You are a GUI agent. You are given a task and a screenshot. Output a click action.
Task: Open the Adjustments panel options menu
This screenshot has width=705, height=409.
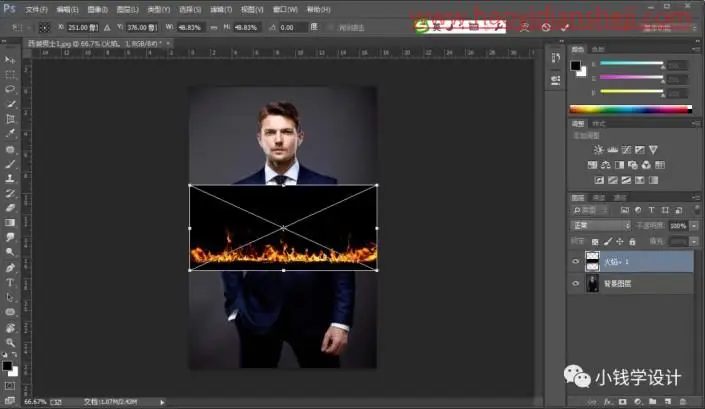[x=696, y=123]
